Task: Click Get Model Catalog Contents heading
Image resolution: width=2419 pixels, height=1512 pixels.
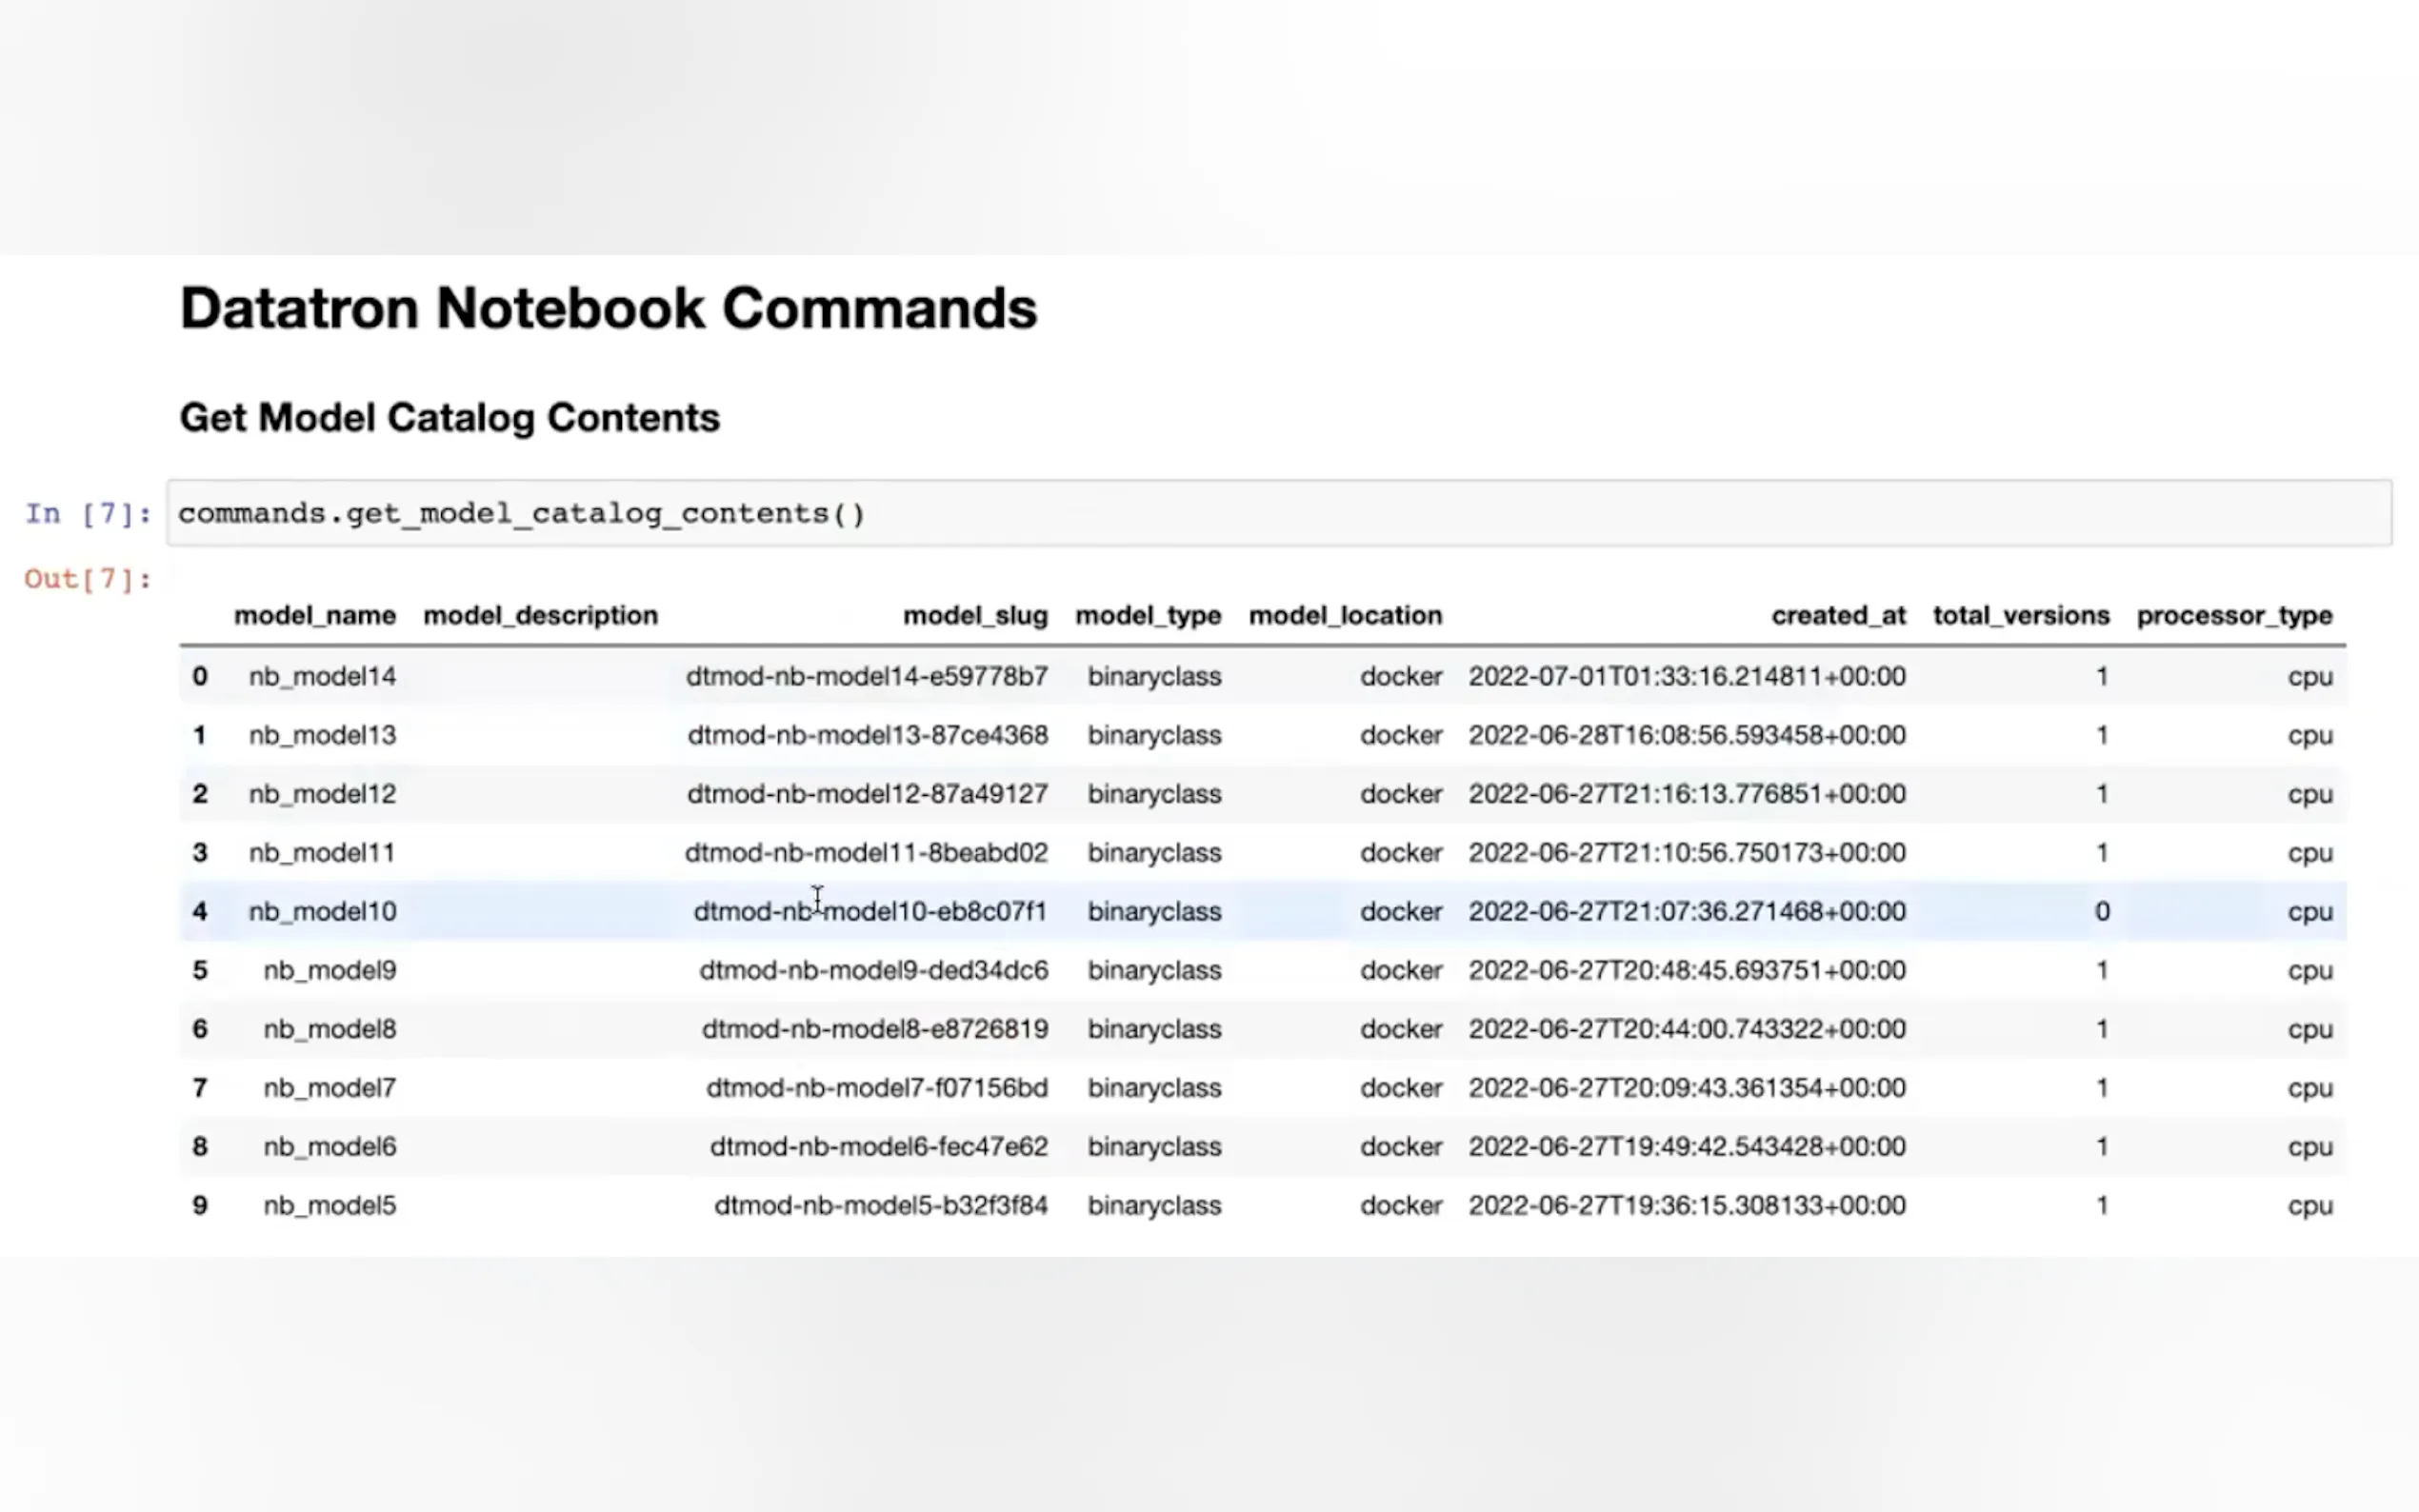Action: (449, 417)
